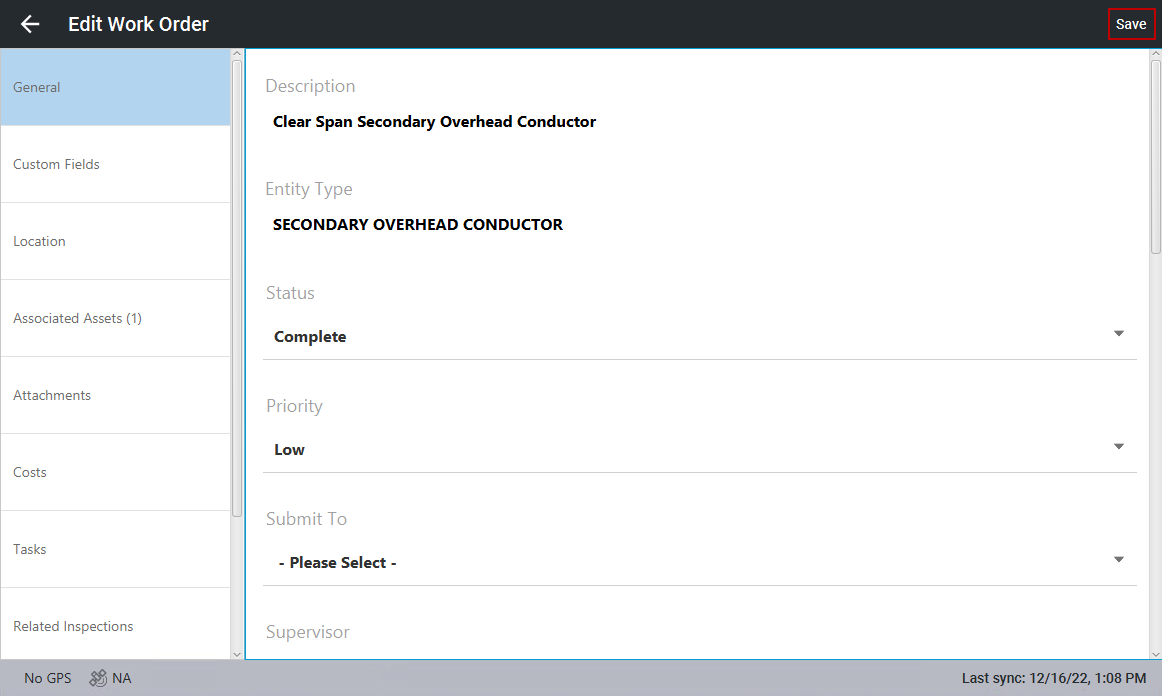Screen dimensions: 1162x696
Task: Click the No GPS status indicator
Action: [48, 678]
